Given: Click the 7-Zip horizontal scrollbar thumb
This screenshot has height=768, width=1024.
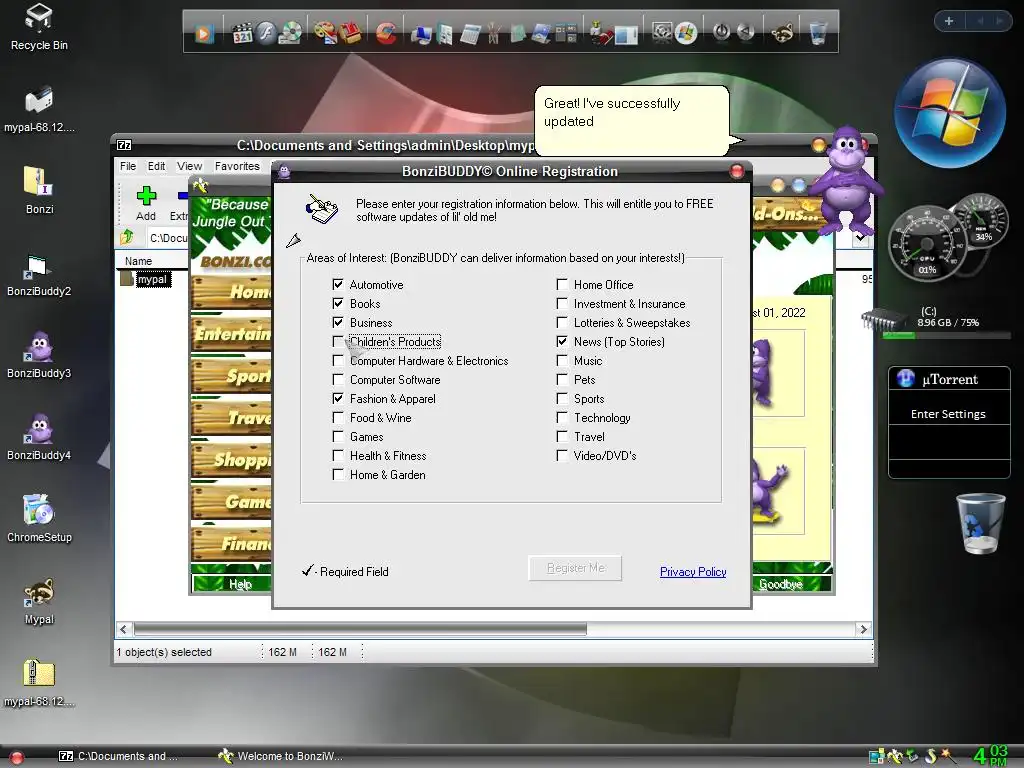Looking at the screenshot, I should tap(360, 630).
